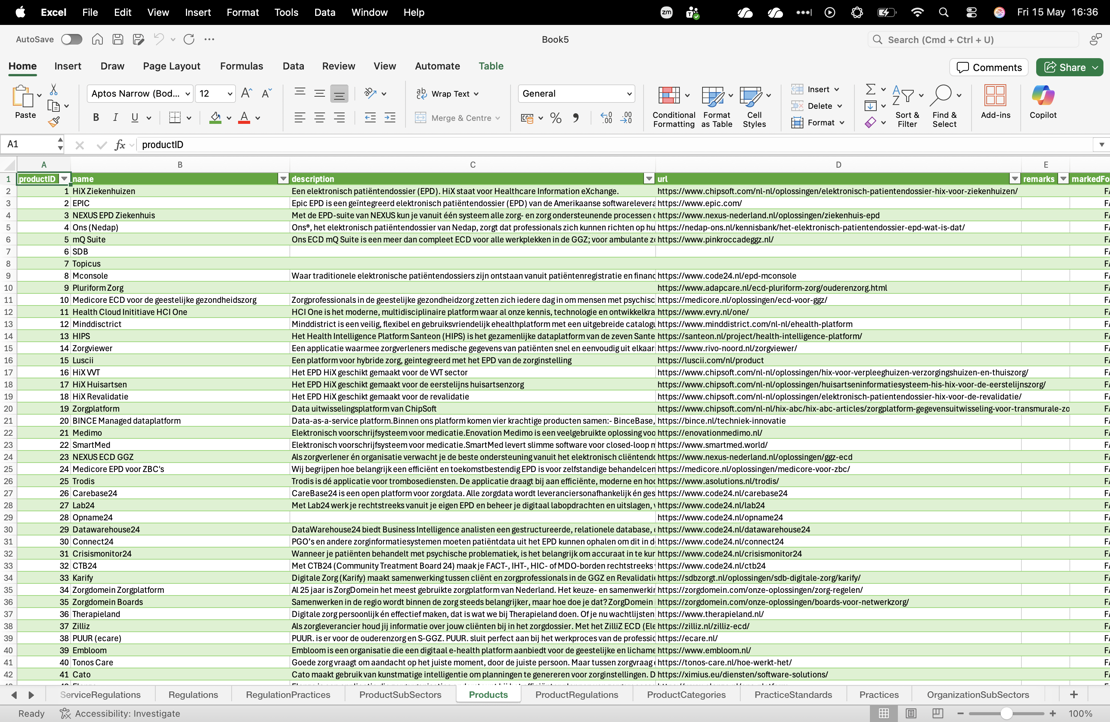Apply percent style to cells

pos(556,118)
